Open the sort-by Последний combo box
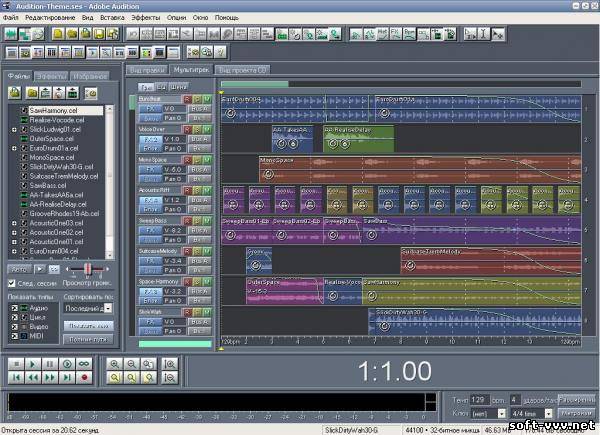The image size is (600, 435). pyautogui.click(x=88, y=308)
